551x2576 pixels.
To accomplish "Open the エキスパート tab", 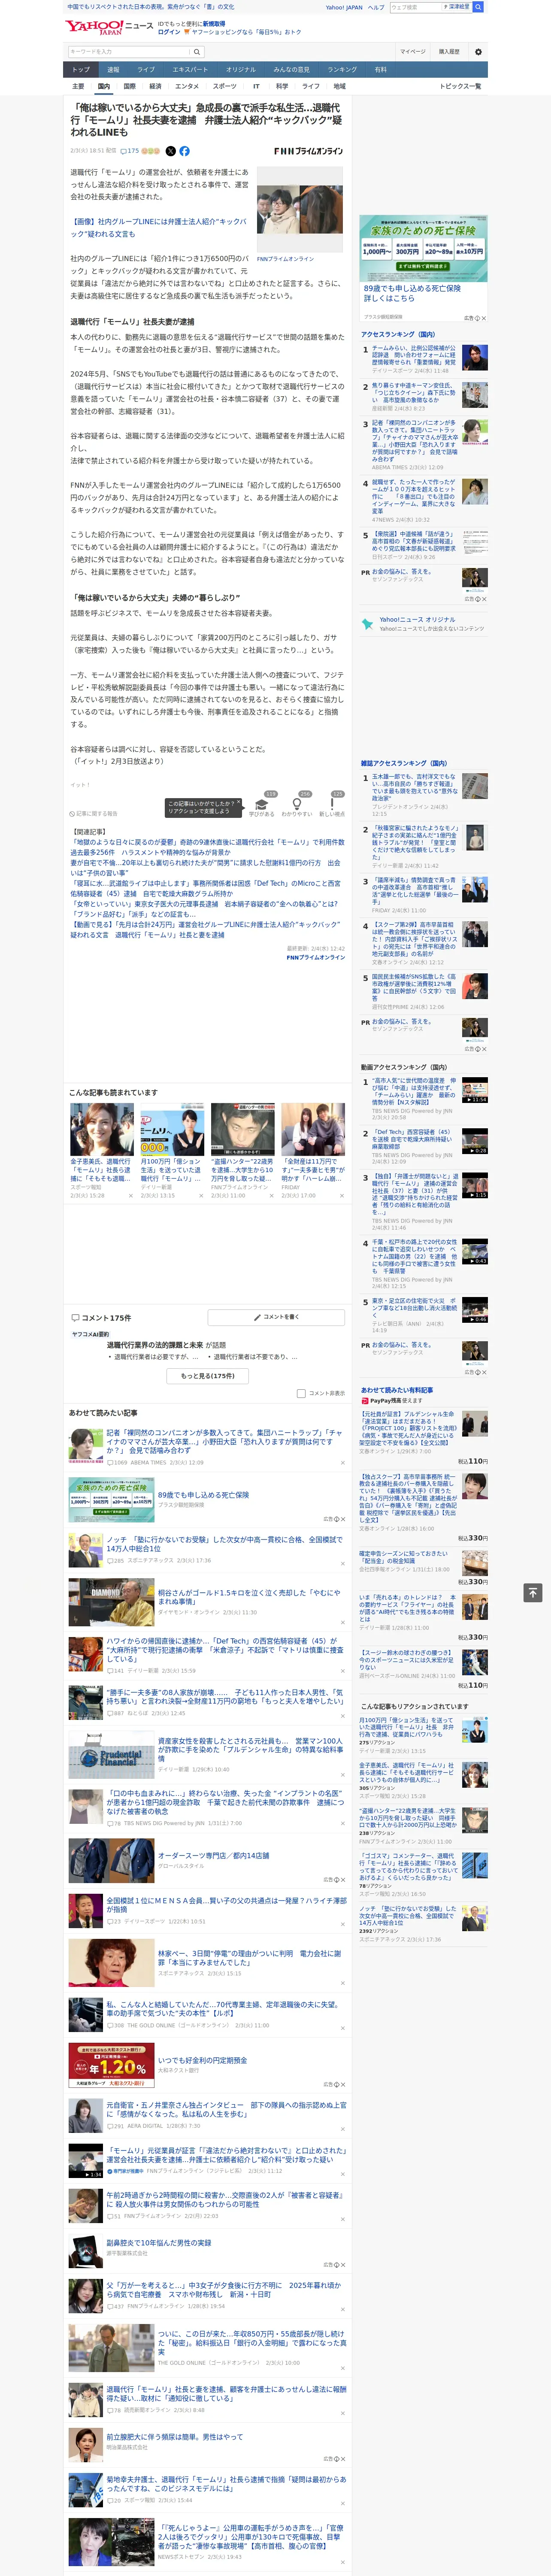I will [x=190, y=70].
